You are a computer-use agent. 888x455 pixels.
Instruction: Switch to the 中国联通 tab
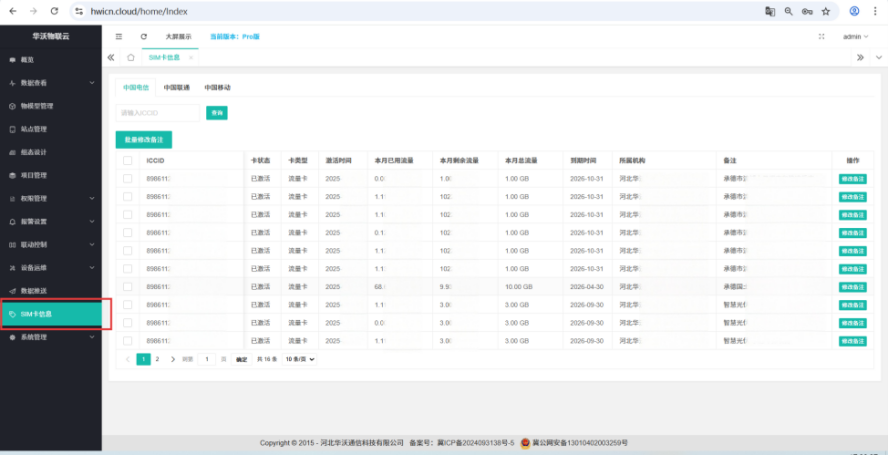pos(177,88)
